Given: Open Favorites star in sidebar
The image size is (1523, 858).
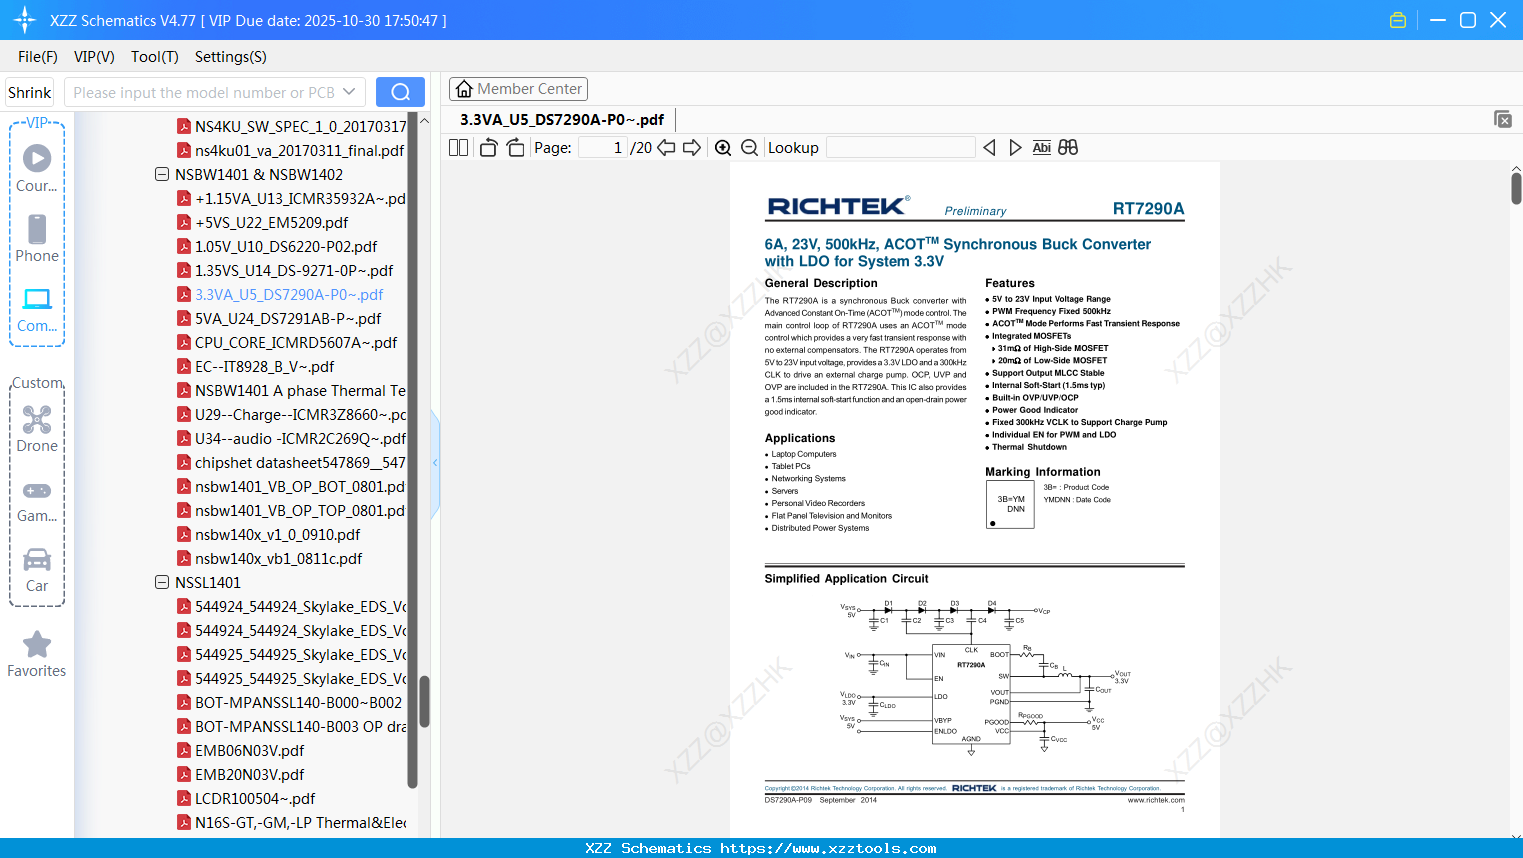Looking at the screenshot, I should point(37,644).
